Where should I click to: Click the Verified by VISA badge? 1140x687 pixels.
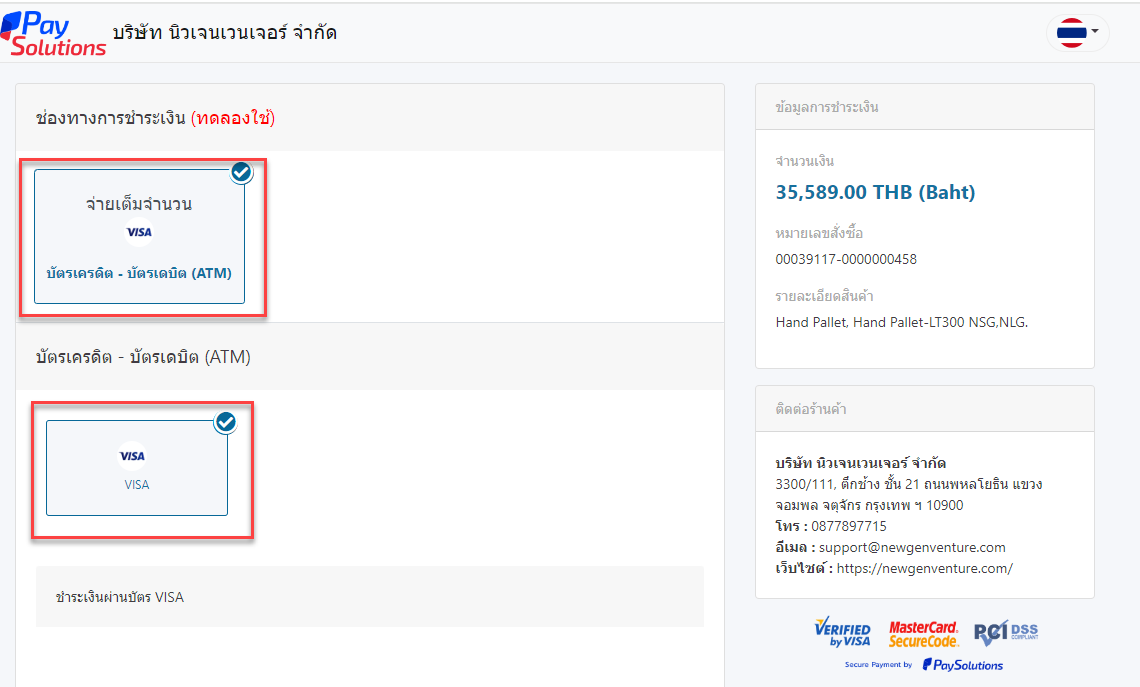(842, 632)
